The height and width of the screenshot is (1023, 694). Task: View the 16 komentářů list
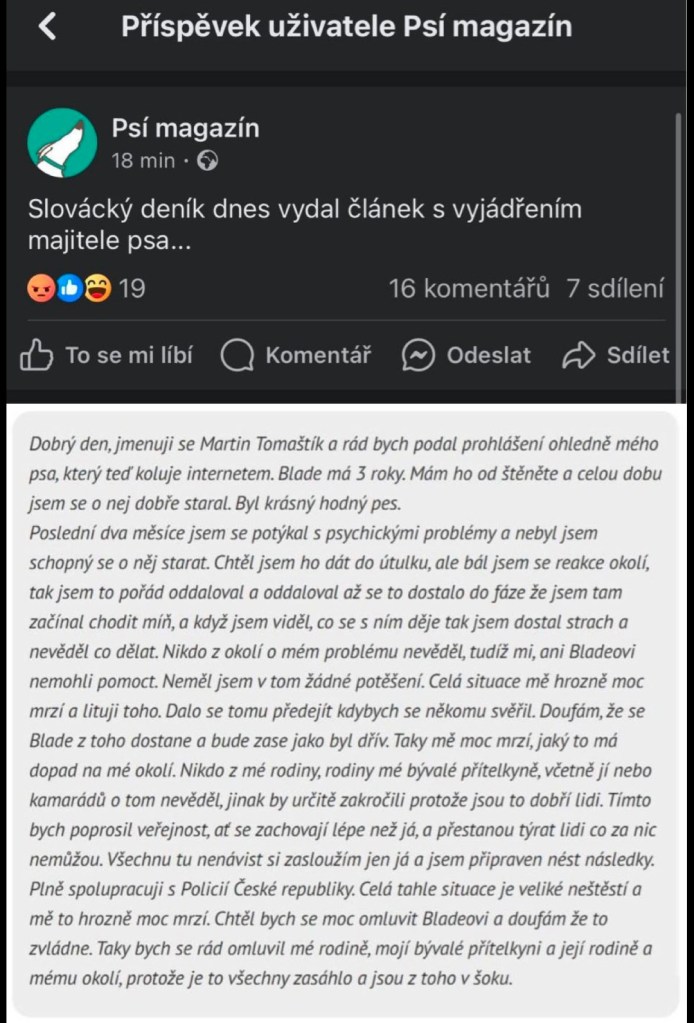pos(469,289)
